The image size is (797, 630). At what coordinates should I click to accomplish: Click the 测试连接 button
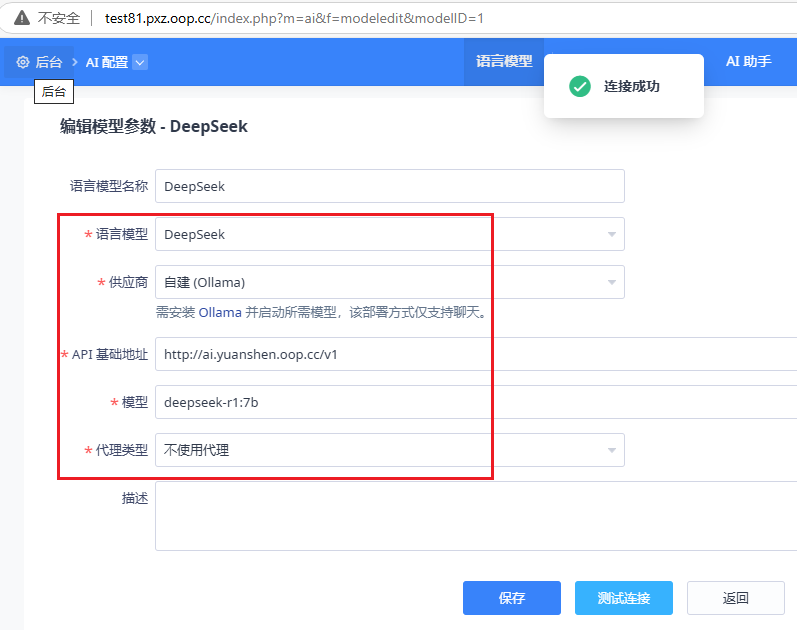click(x=624, y=598)
